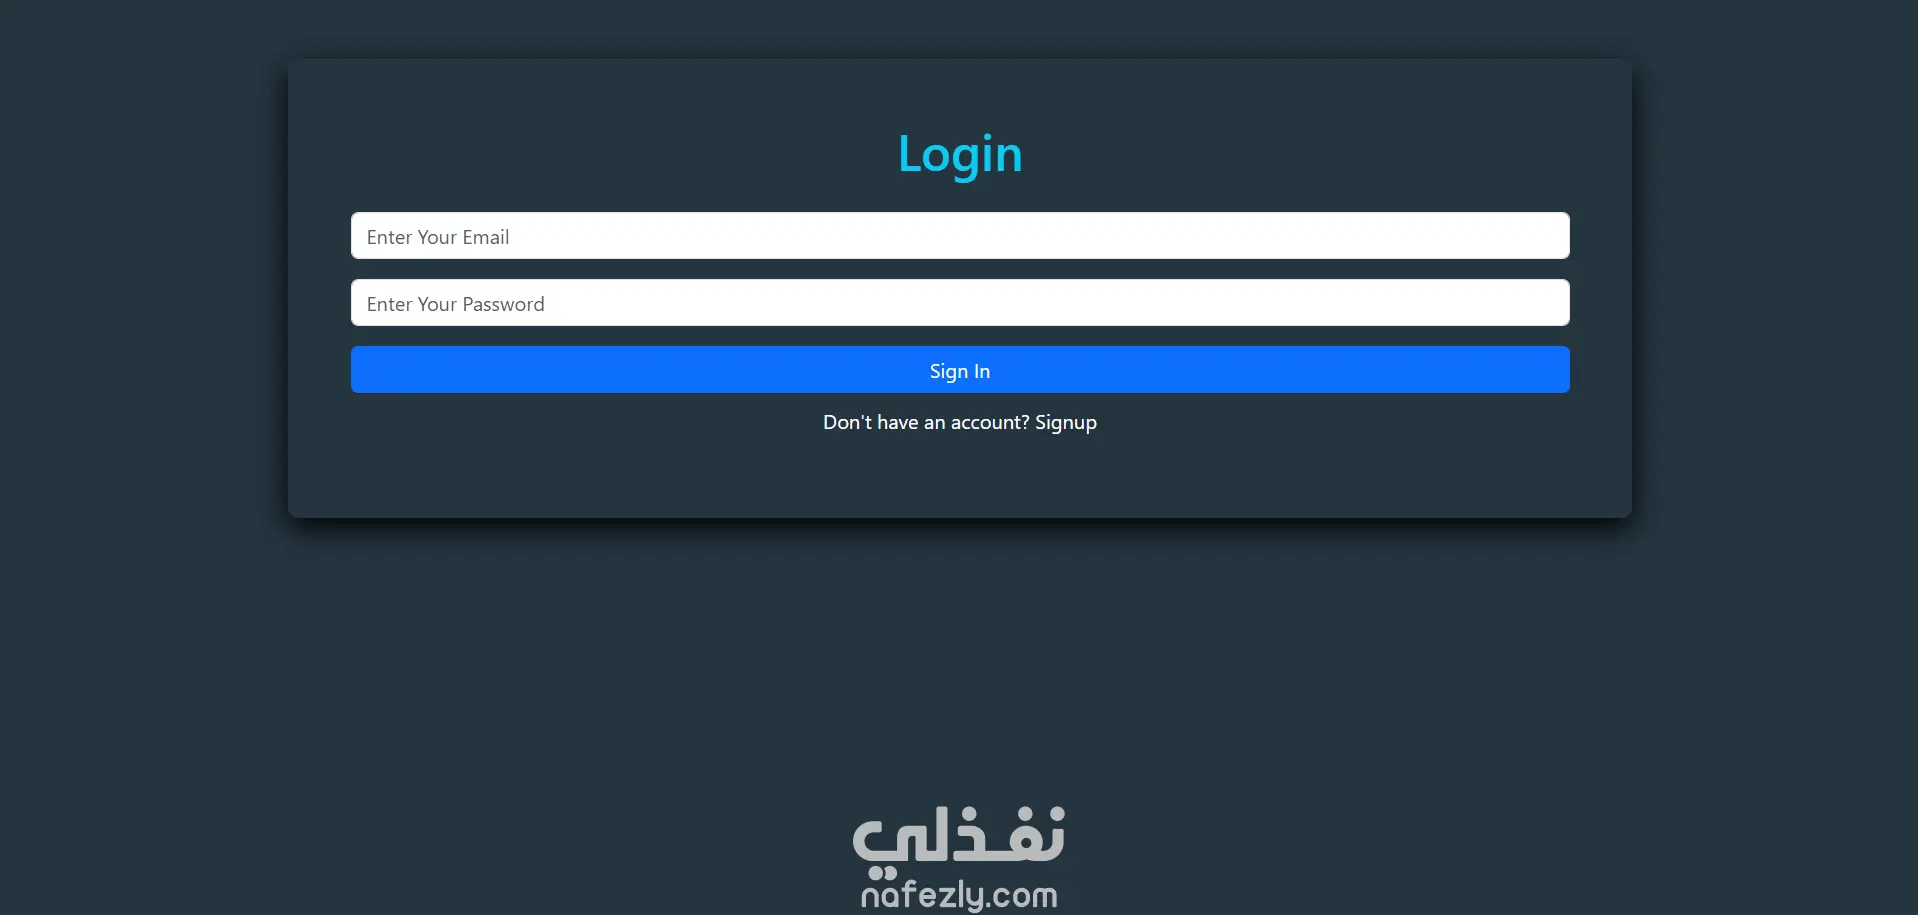
Task: Click the cyan Login title text
Action: tap(960, 155)
